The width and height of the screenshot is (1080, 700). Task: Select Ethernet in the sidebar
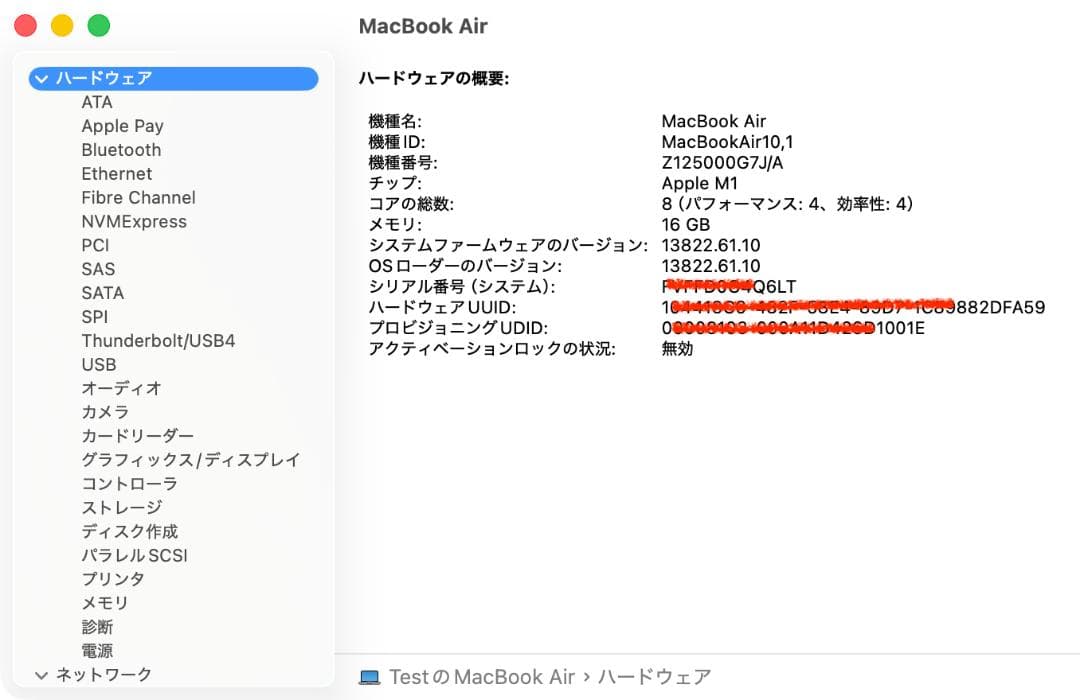tap(117, 173)
